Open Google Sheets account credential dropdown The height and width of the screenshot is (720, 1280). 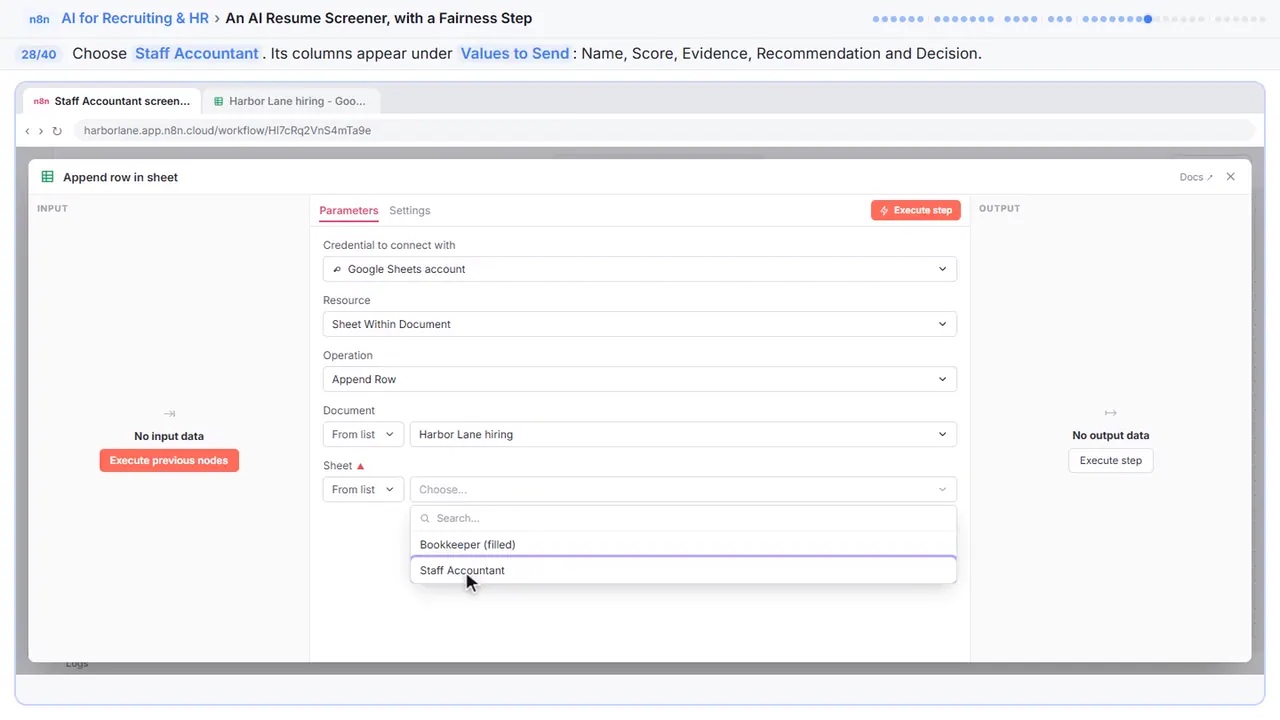pyautogui.click(x=640, y=269)
